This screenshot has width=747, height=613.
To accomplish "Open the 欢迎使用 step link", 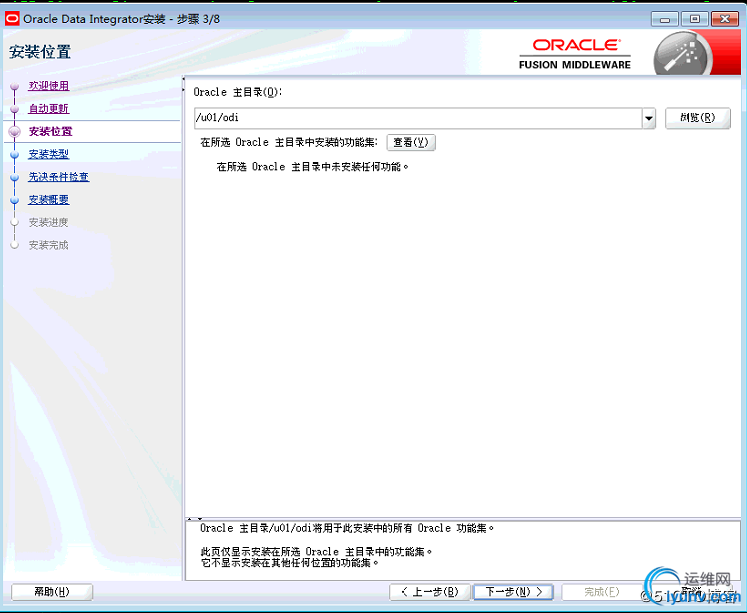I will pos(49,86).
